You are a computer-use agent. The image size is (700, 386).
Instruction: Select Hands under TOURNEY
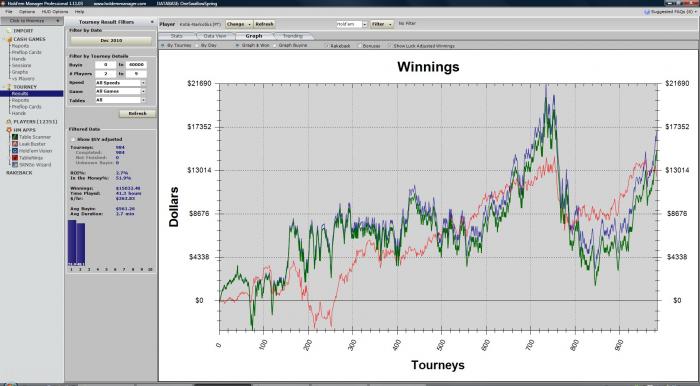click(x=19, y=113)
